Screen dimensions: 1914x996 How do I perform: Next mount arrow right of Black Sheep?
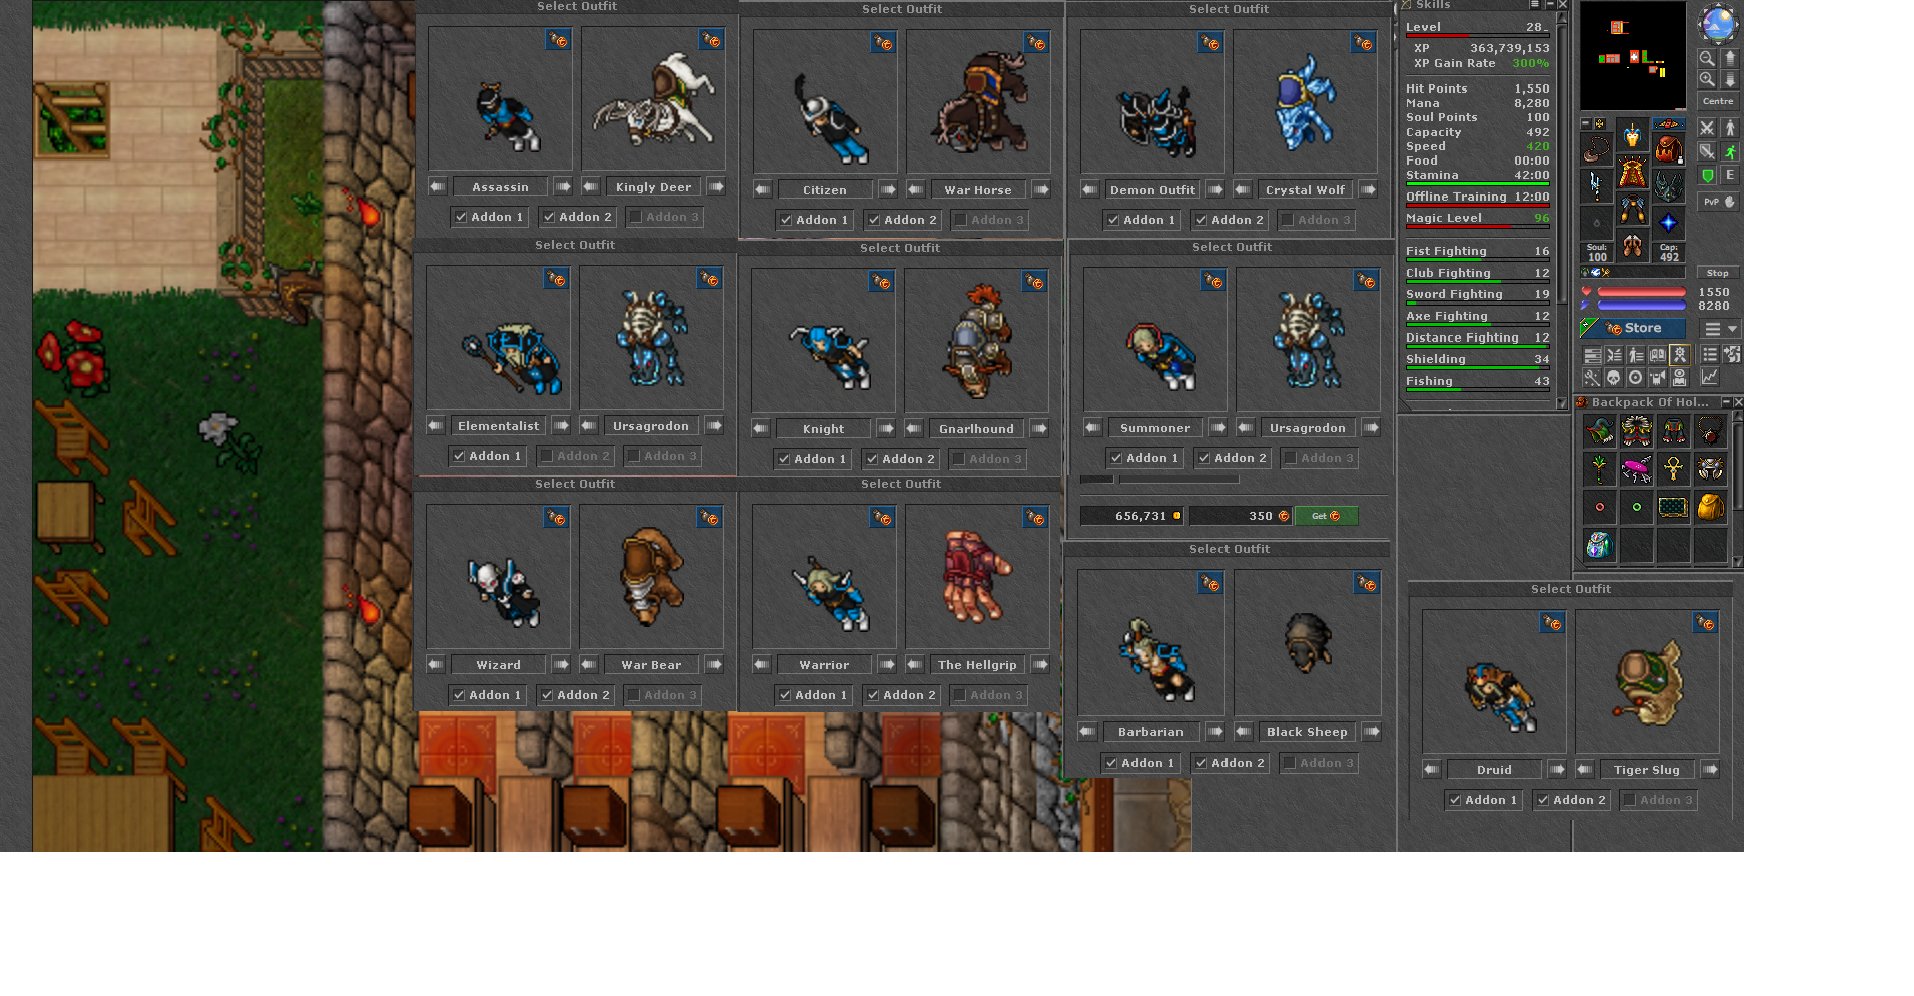click(x=1371, y=732)
